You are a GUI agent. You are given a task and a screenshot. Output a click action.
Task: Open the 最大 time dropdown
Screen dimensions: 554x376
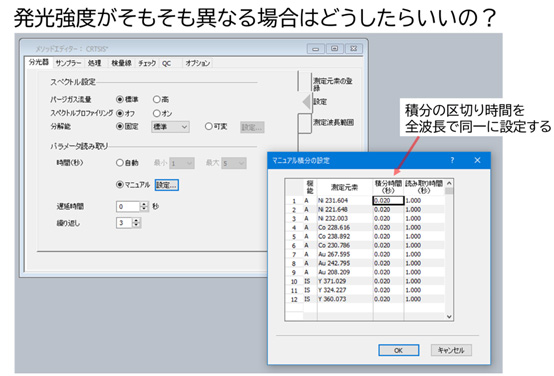(234, 163)
